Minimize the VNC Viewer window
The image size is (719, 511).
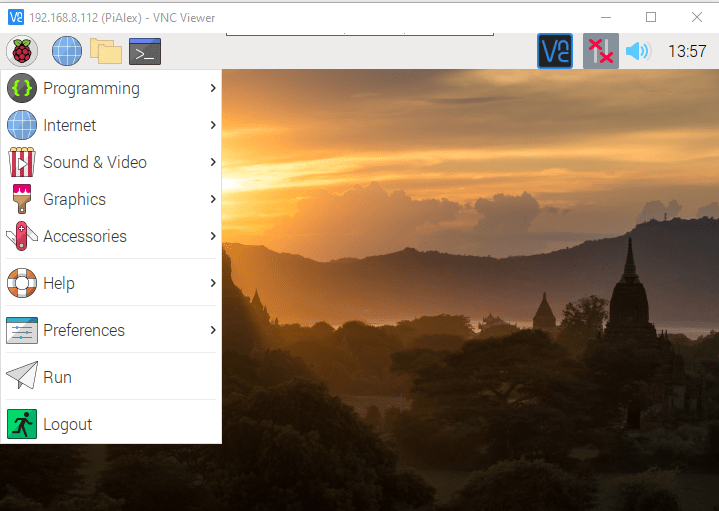tap(606, 17)
